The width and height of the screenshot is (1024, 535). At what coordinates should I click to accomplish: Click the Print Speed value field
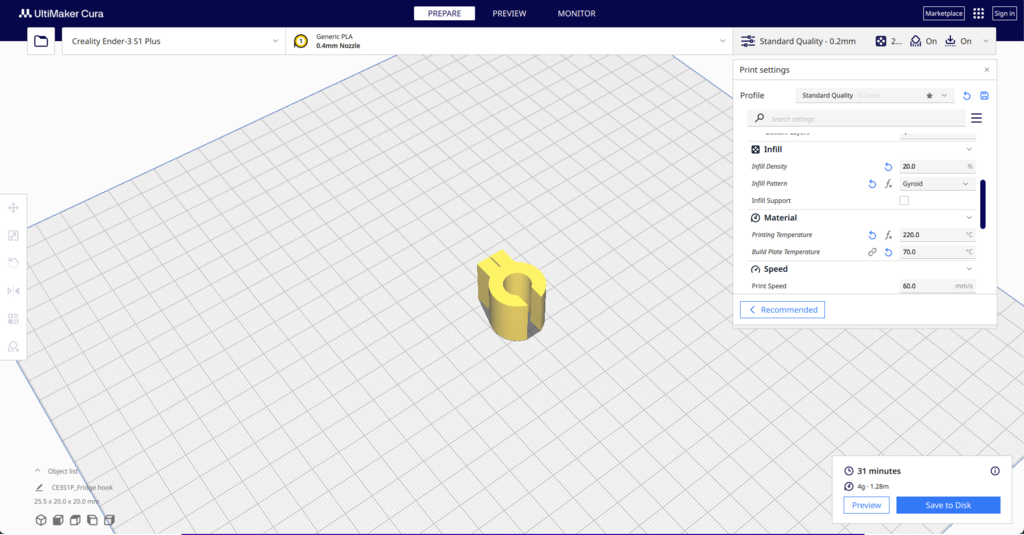coord(937,286)
